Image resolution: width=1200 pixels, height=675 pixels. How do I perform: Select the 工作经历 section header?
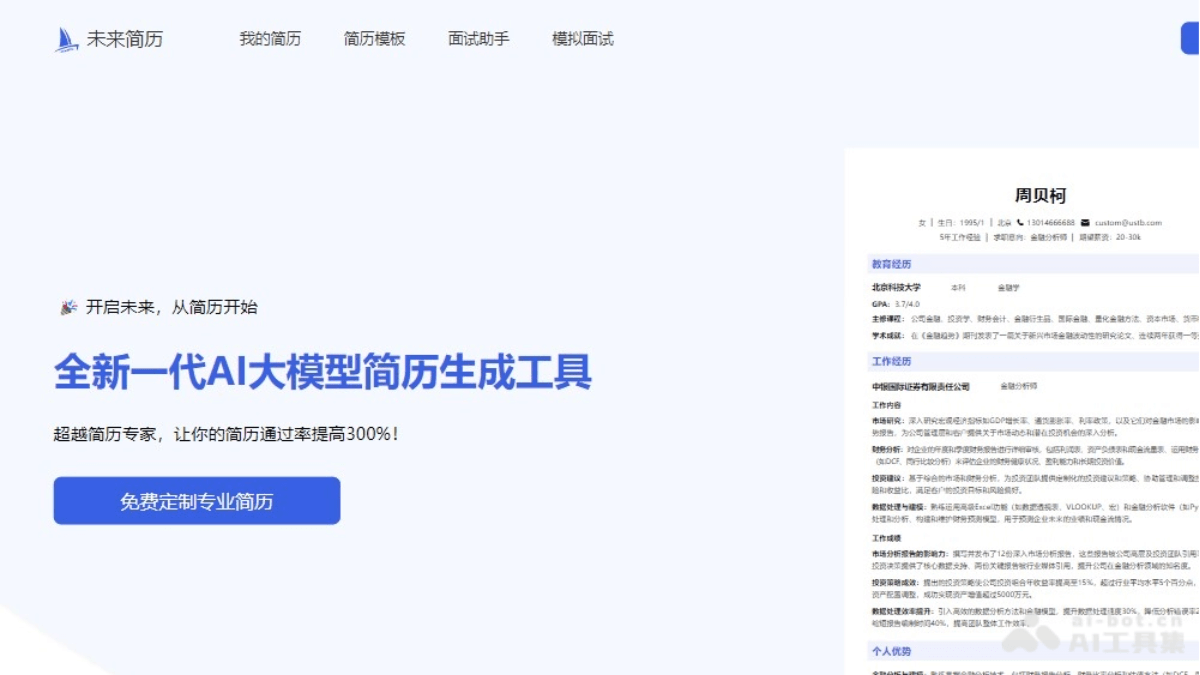point(893,360)
